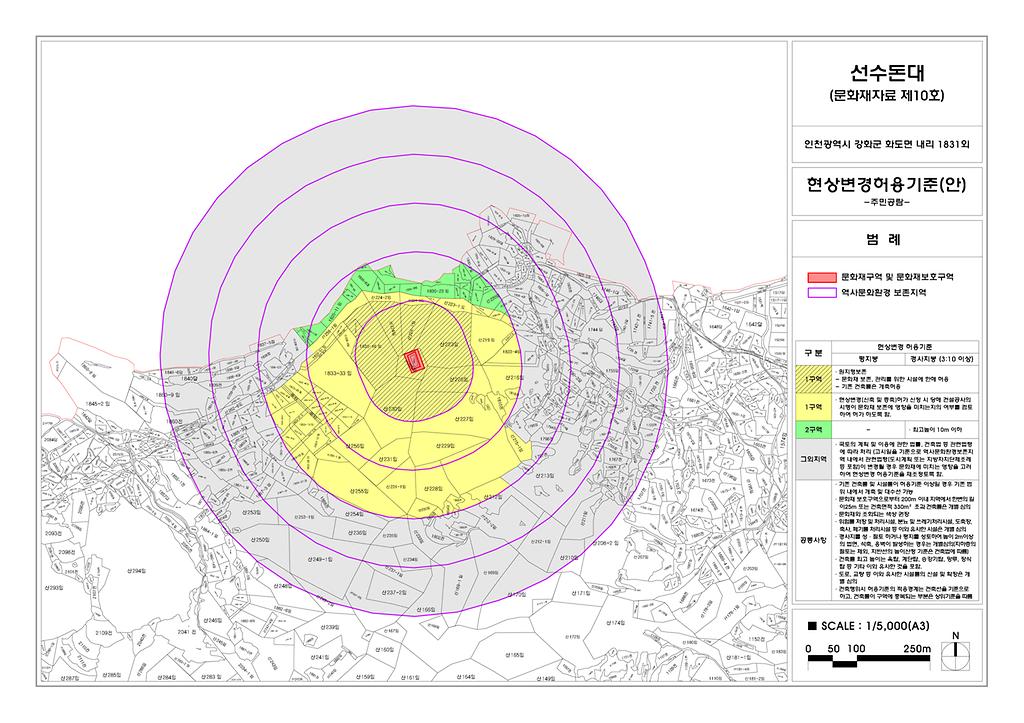Click the red legend swatch for 문화재구역
The width and height of the screenshot is (1024, 723).
pos(822,275)
